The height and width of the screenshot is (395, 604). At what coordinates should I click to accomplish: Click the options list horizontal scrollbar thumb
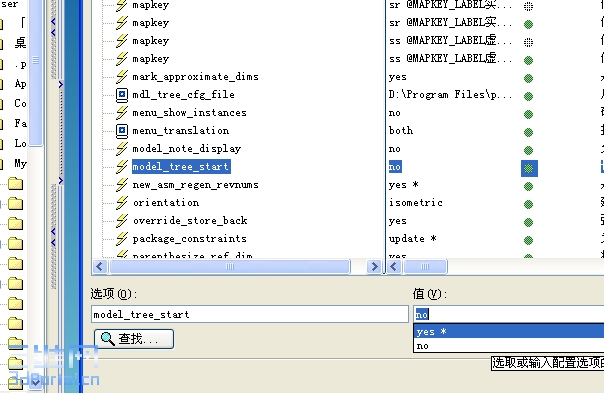point(230,267)
